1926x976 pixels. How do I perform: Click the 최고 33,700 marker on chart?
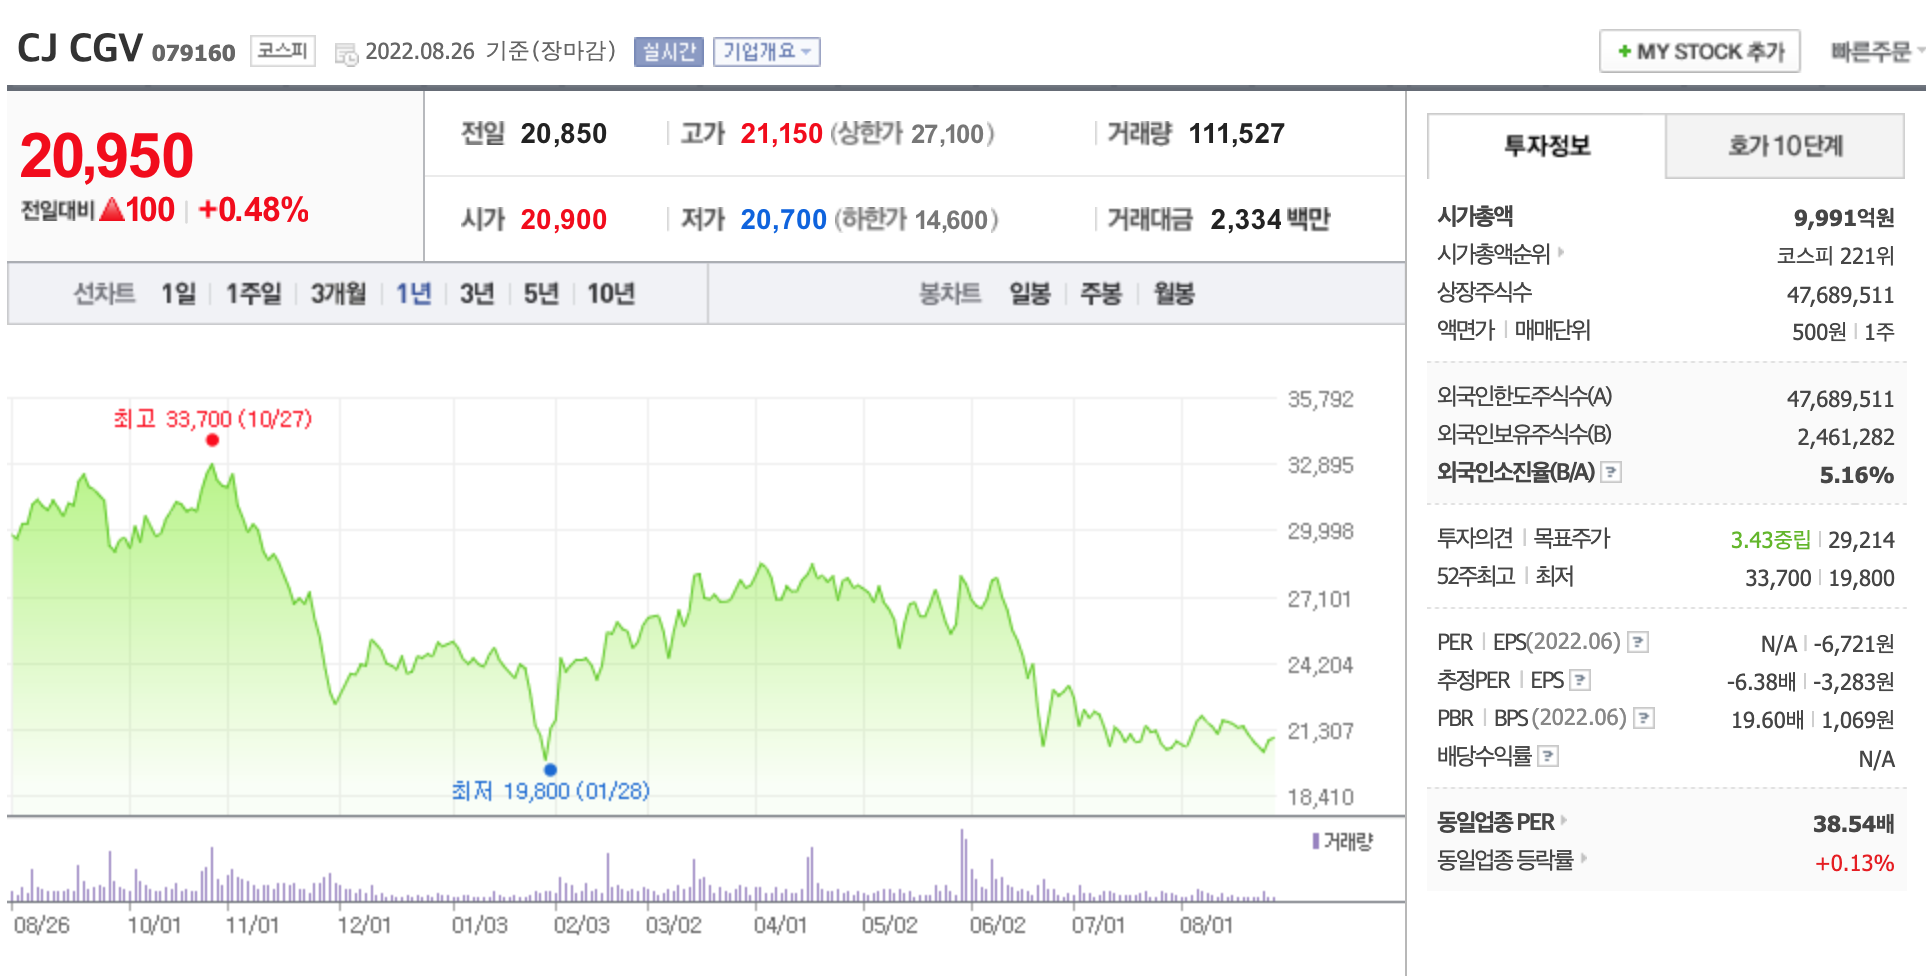pos(212,440)
